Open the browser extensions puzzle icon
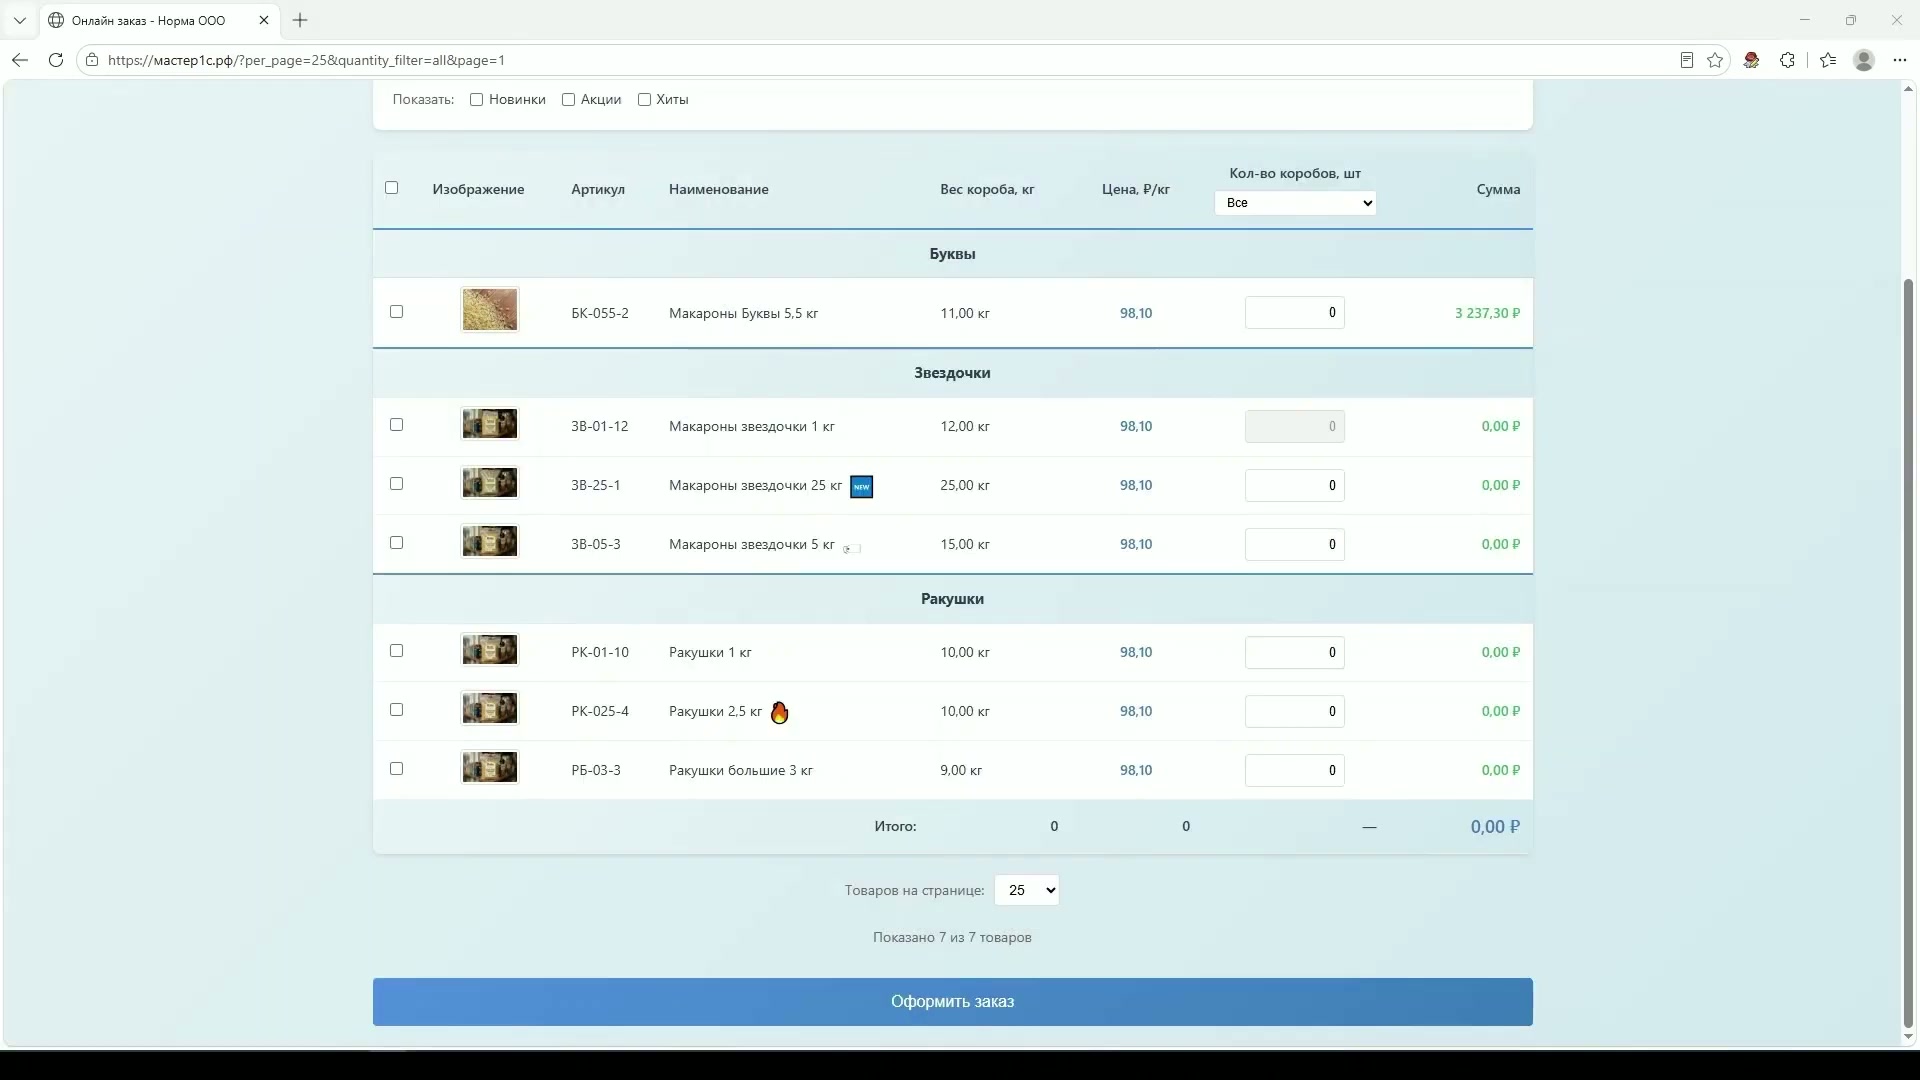 click(1787, 60)
